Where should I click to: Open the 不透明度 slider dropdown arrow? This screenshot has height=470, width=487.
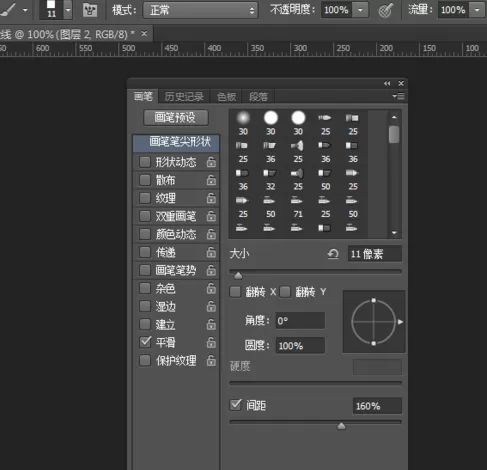pyautogui.click(x=360, y=10)
